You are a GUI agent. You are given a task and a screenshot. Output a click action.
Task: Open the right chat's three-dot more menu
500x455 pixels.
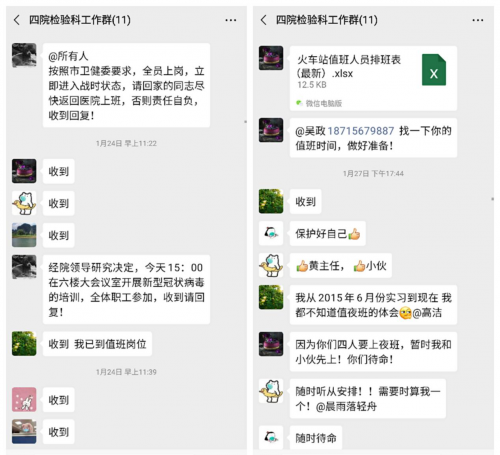click(478, 20)
